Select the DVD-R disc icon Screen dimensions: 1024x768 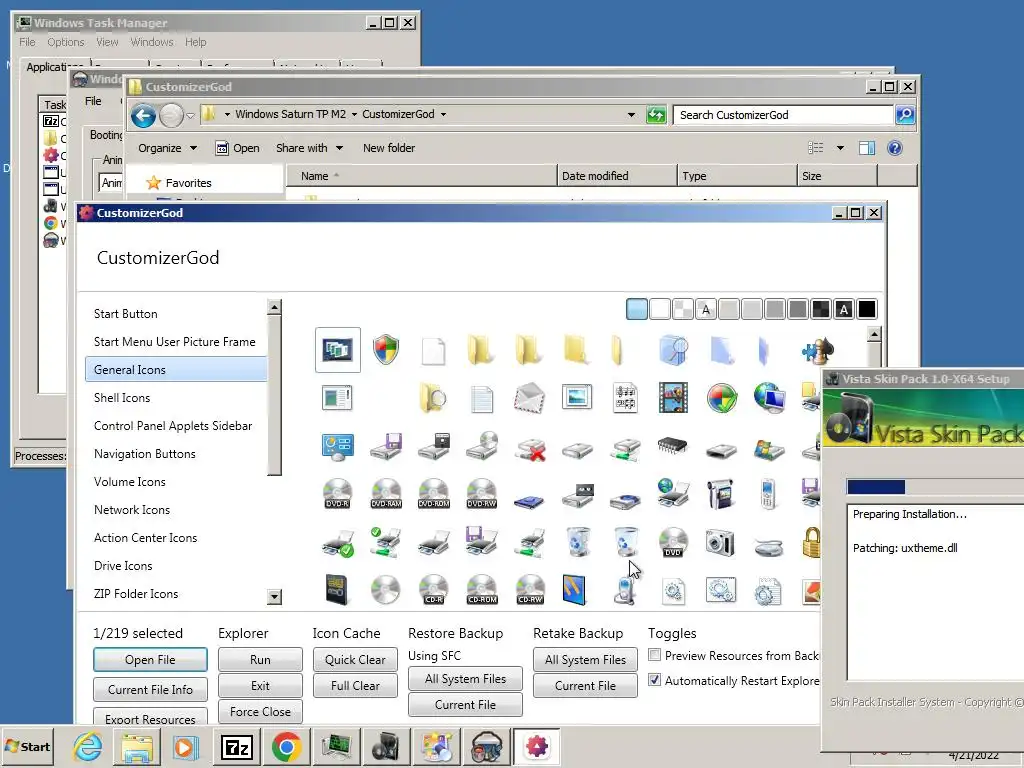tap(338, 494)
